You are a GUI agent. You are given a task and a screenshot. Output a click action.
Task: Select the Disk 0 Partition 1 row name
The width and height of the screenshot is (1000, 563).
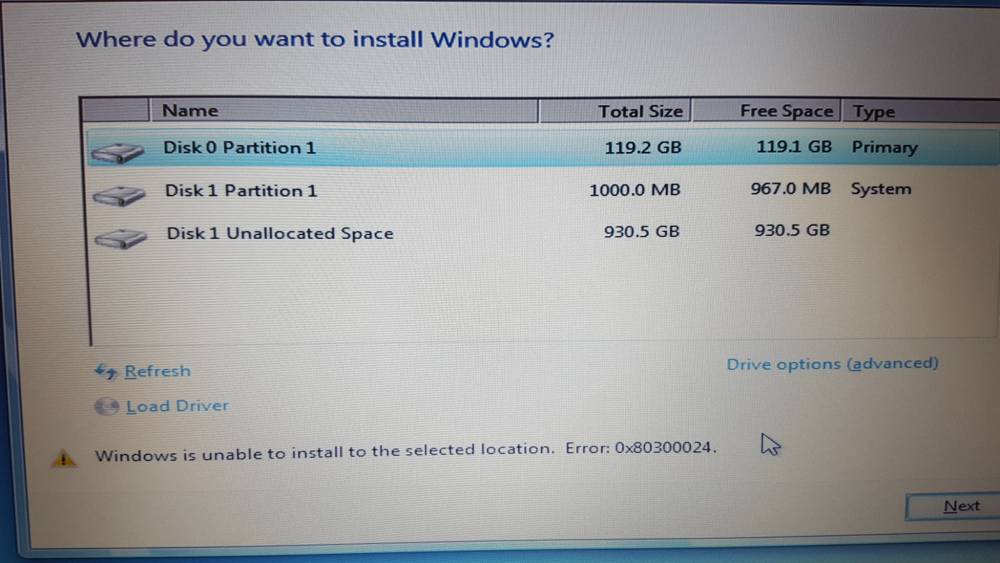pos(240,148)
